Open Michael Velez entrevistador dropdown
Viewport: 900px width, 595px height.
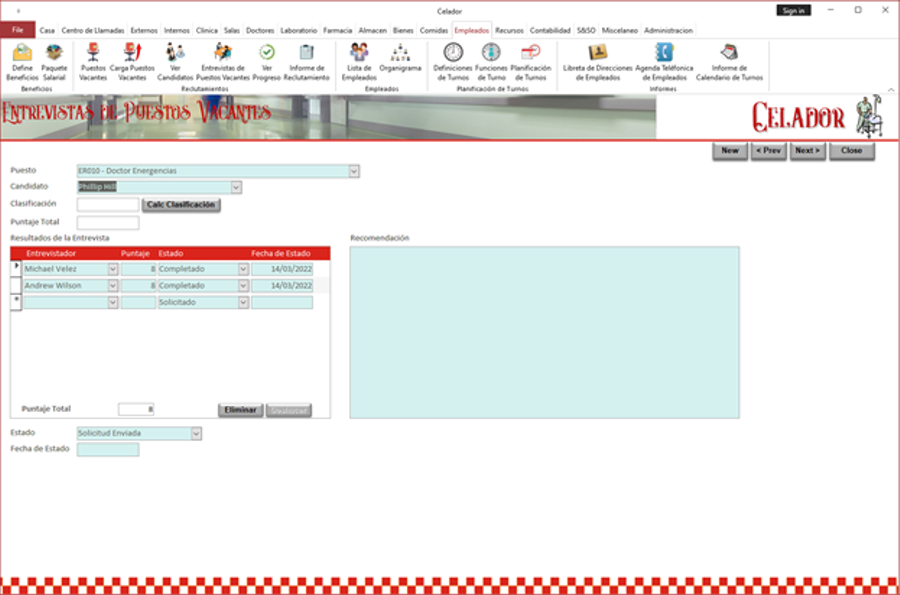click(112, 269)
